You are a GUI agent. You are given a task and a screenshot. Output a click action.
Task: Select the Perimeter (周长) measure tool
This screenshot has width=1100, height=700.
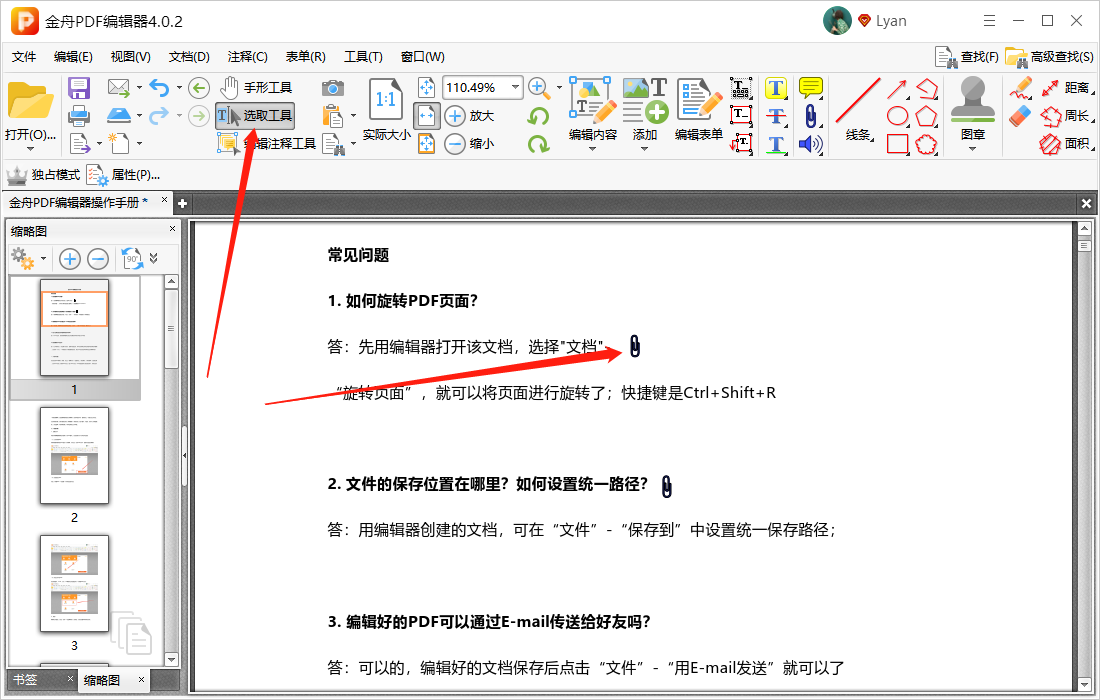click(1066, 116)
